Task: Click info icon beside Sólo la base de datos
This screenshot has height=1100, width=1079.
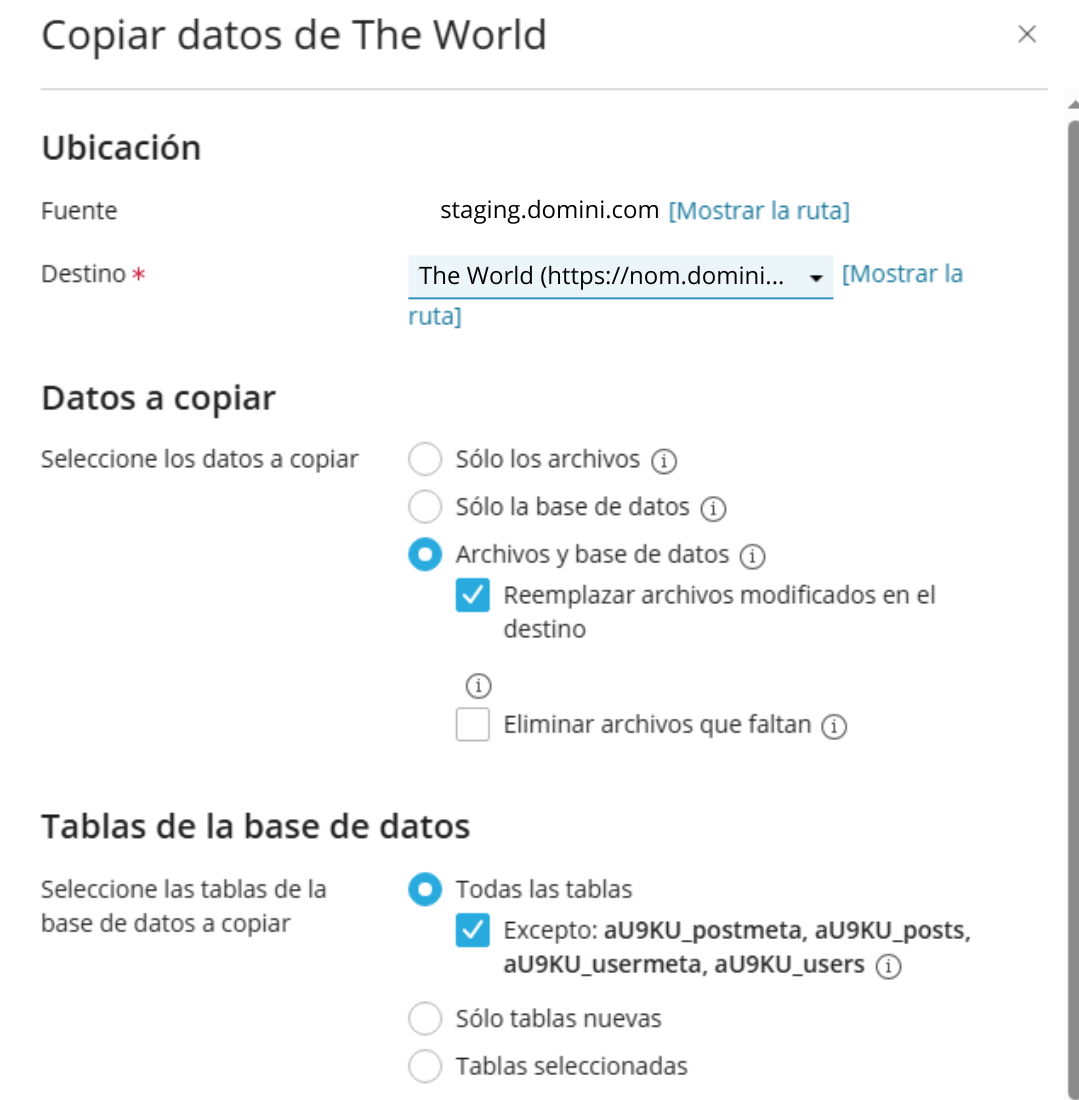Action: (713, 509)
